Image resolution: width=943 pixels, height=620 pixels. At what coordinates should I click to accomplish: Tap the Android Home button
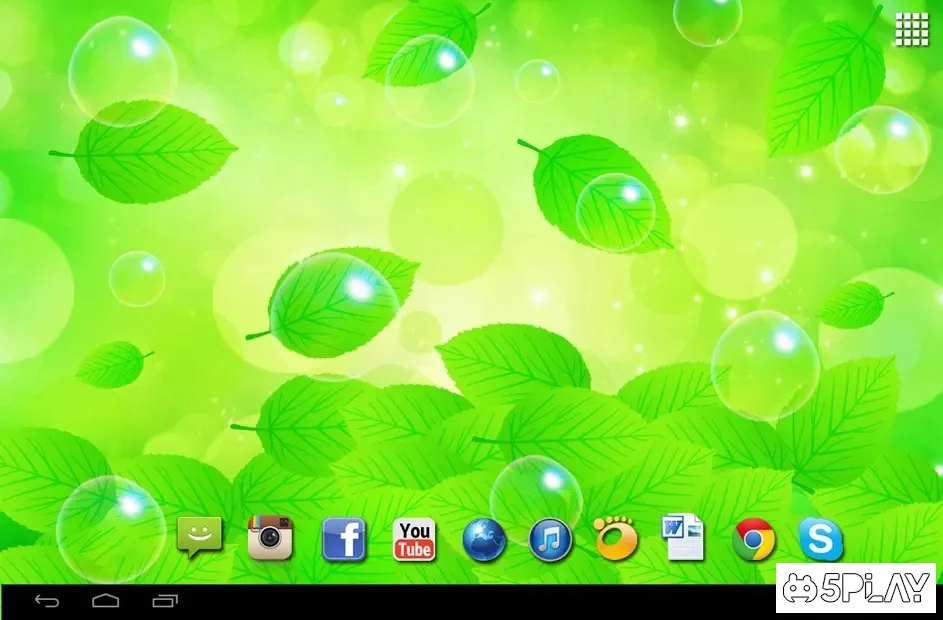[x=106, y=601]
